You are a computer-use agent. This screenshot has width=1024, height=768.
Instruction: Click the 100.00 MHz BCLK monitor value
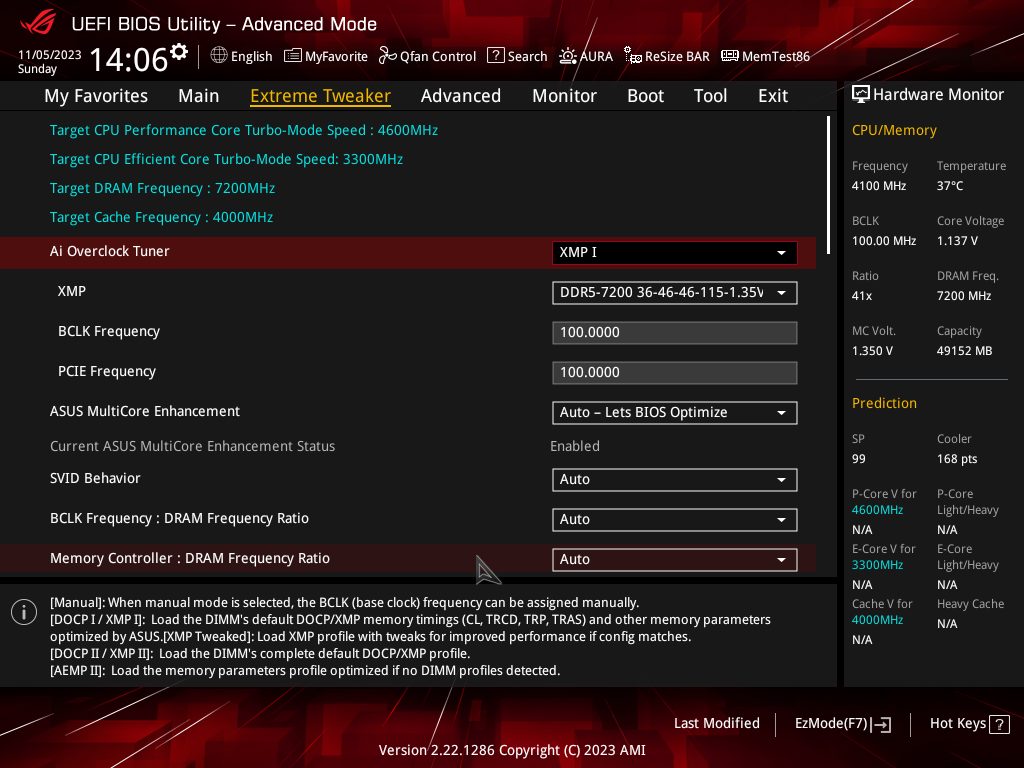[884, 241]
